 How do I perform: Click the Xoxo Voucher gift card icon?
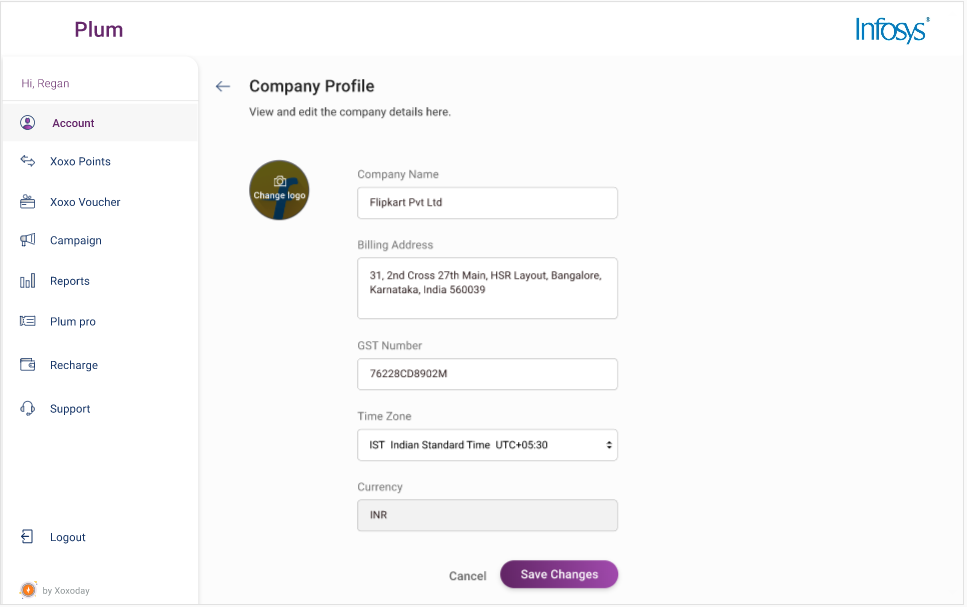pos(28,202)
